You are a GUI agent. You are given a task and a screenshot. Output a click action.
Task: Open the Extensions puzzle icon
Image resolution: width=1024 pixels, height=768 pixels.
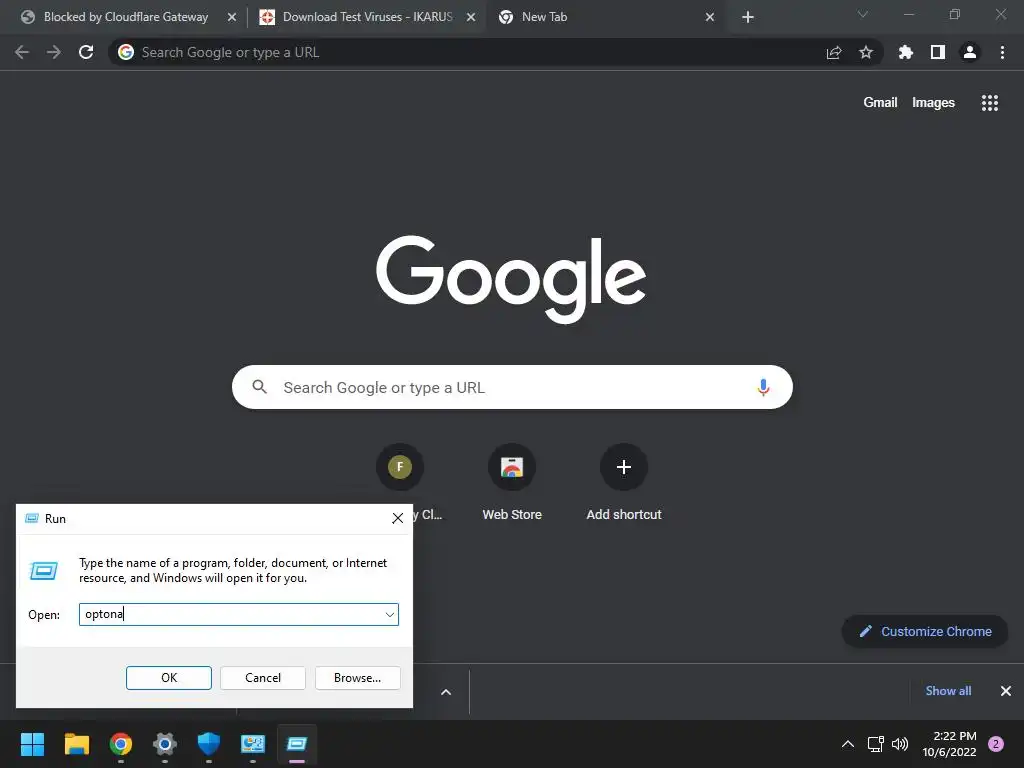coord(906,52)
